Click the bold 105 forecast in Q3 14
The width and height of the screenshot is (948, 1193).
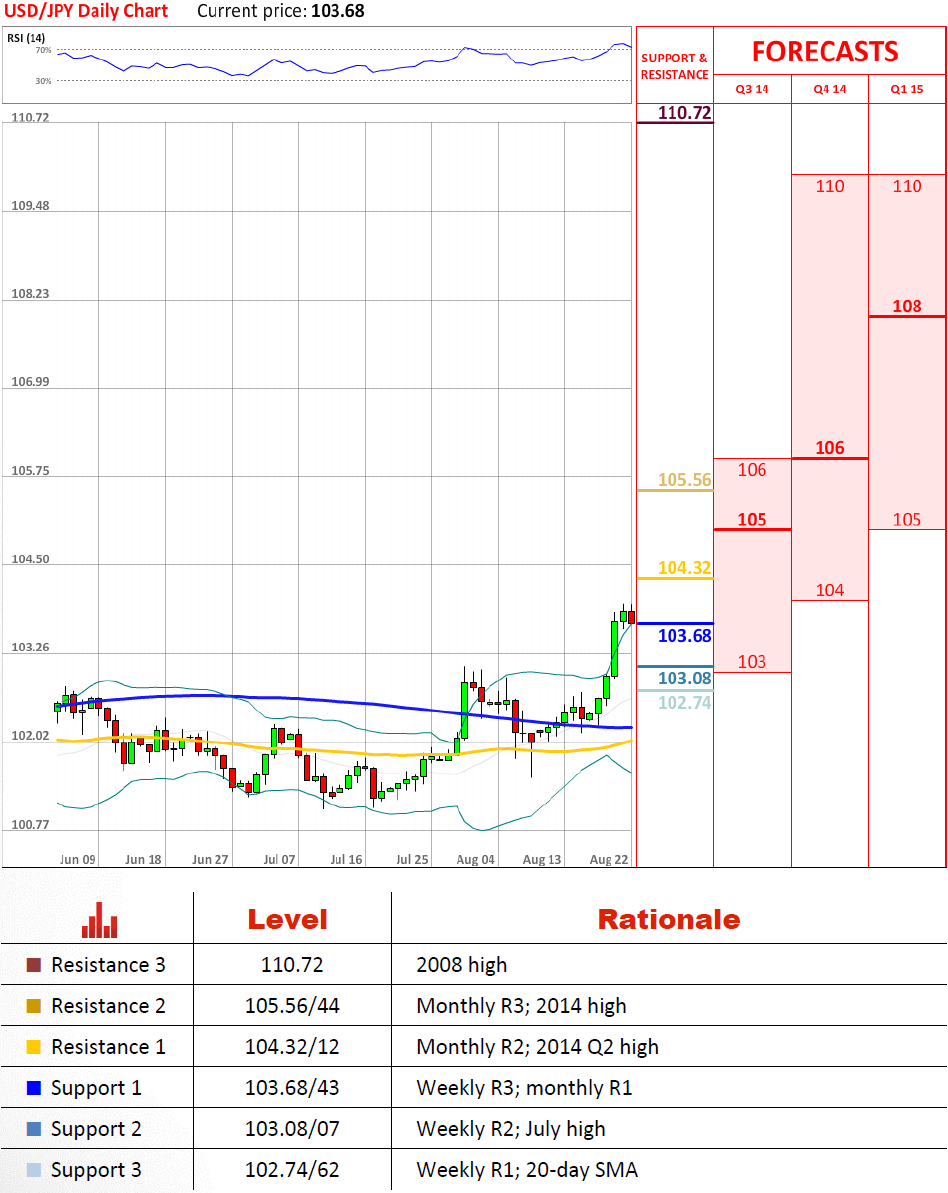click(x=752, y=520)
